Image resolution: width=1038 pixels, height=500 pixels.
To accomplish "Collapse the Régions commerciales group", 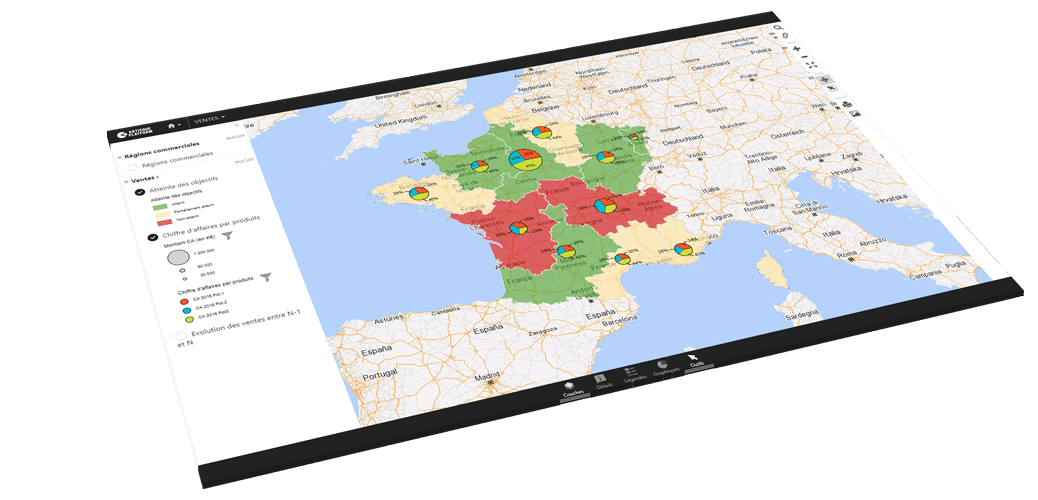I will point(119,158).
